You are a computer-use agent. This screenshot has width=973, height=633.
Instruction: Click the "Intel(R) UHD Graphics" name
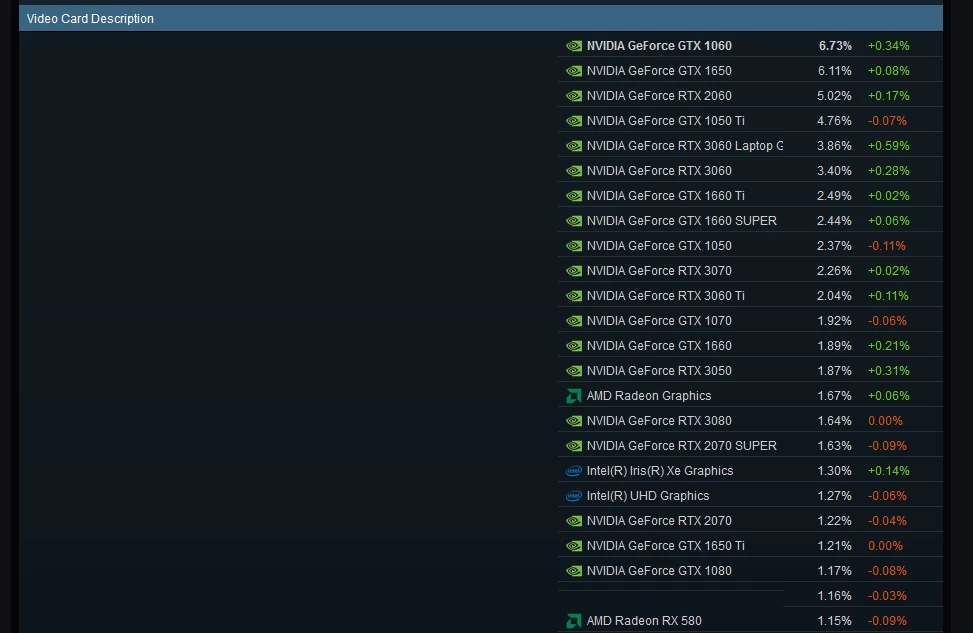(x=648, y=496)
